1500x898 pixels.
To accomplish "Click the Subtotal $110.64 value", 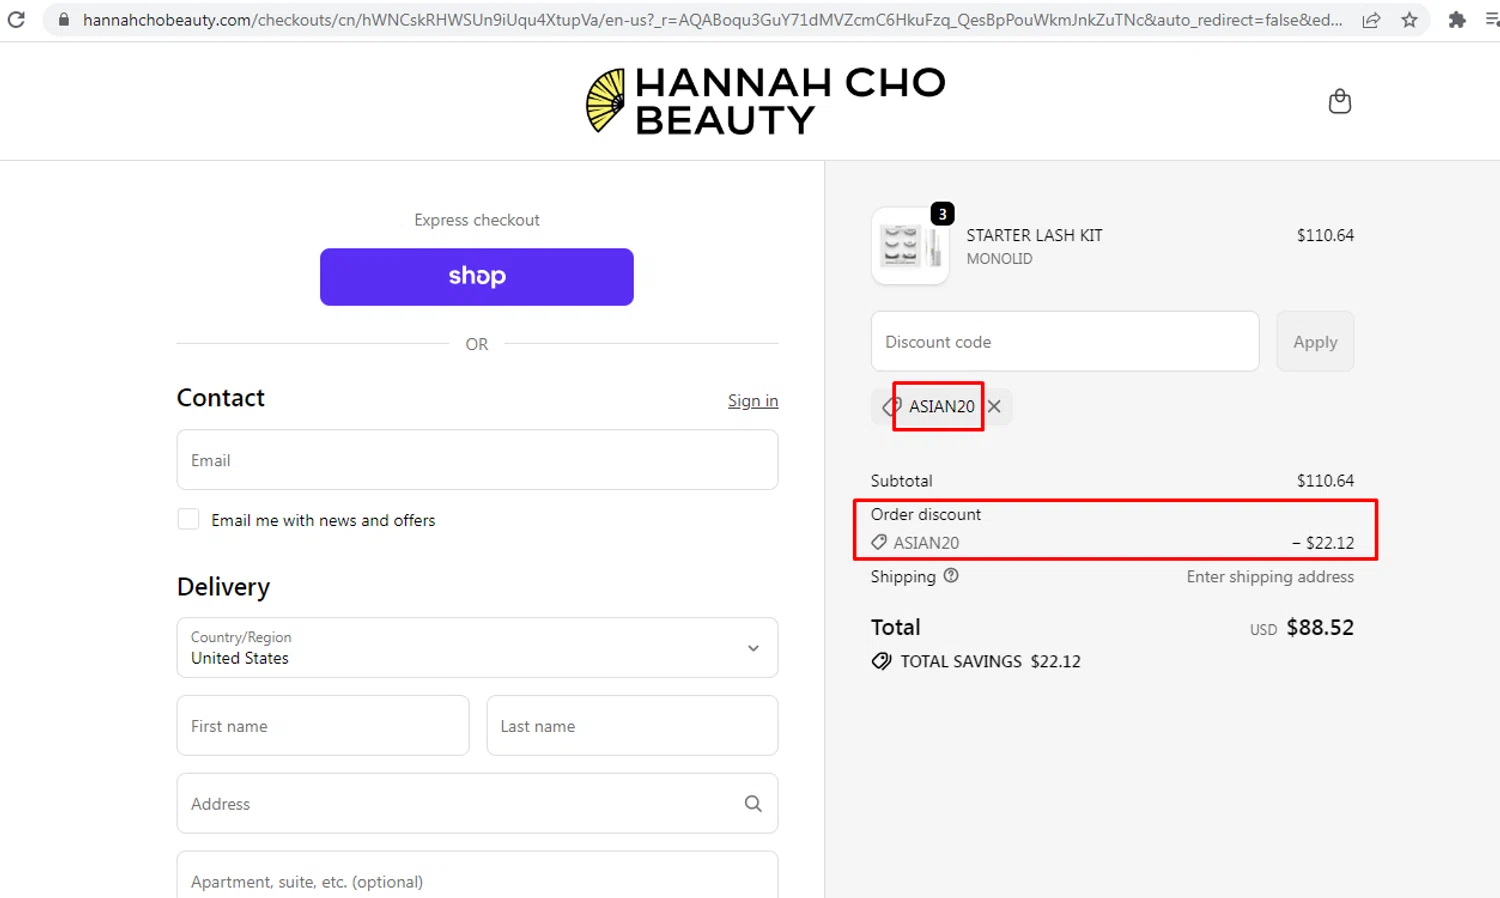I will pos(1325,481).
